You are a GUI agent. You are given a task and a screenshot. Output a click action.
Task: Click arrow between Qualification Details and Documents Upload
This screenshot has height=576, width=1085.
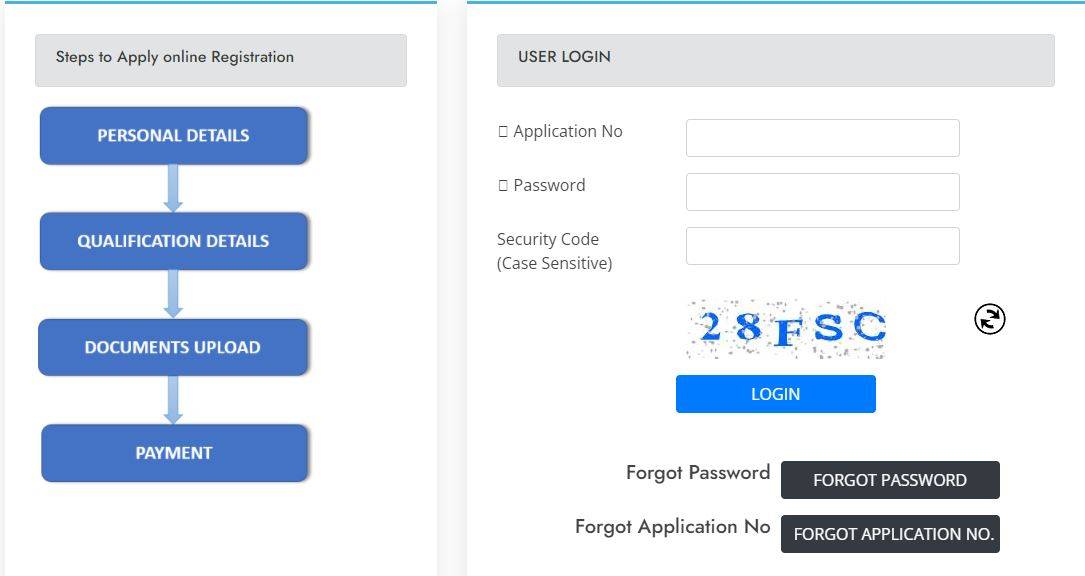pos(173,294)
